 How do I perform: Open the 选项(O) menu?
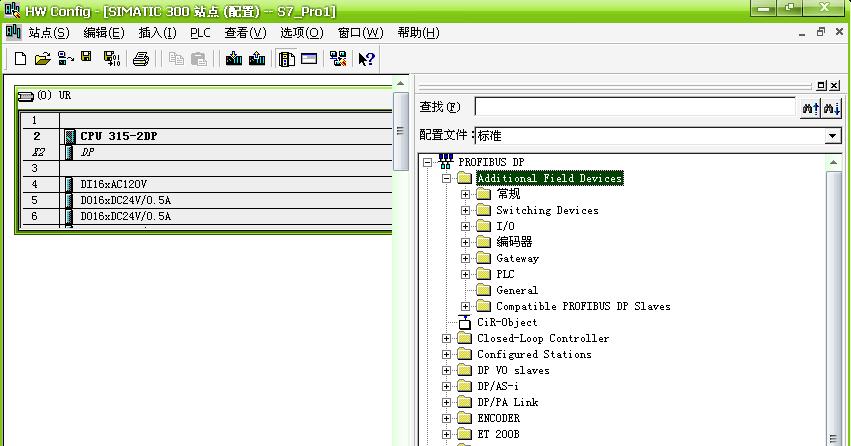pyautogui.click(x=302, y=33)
